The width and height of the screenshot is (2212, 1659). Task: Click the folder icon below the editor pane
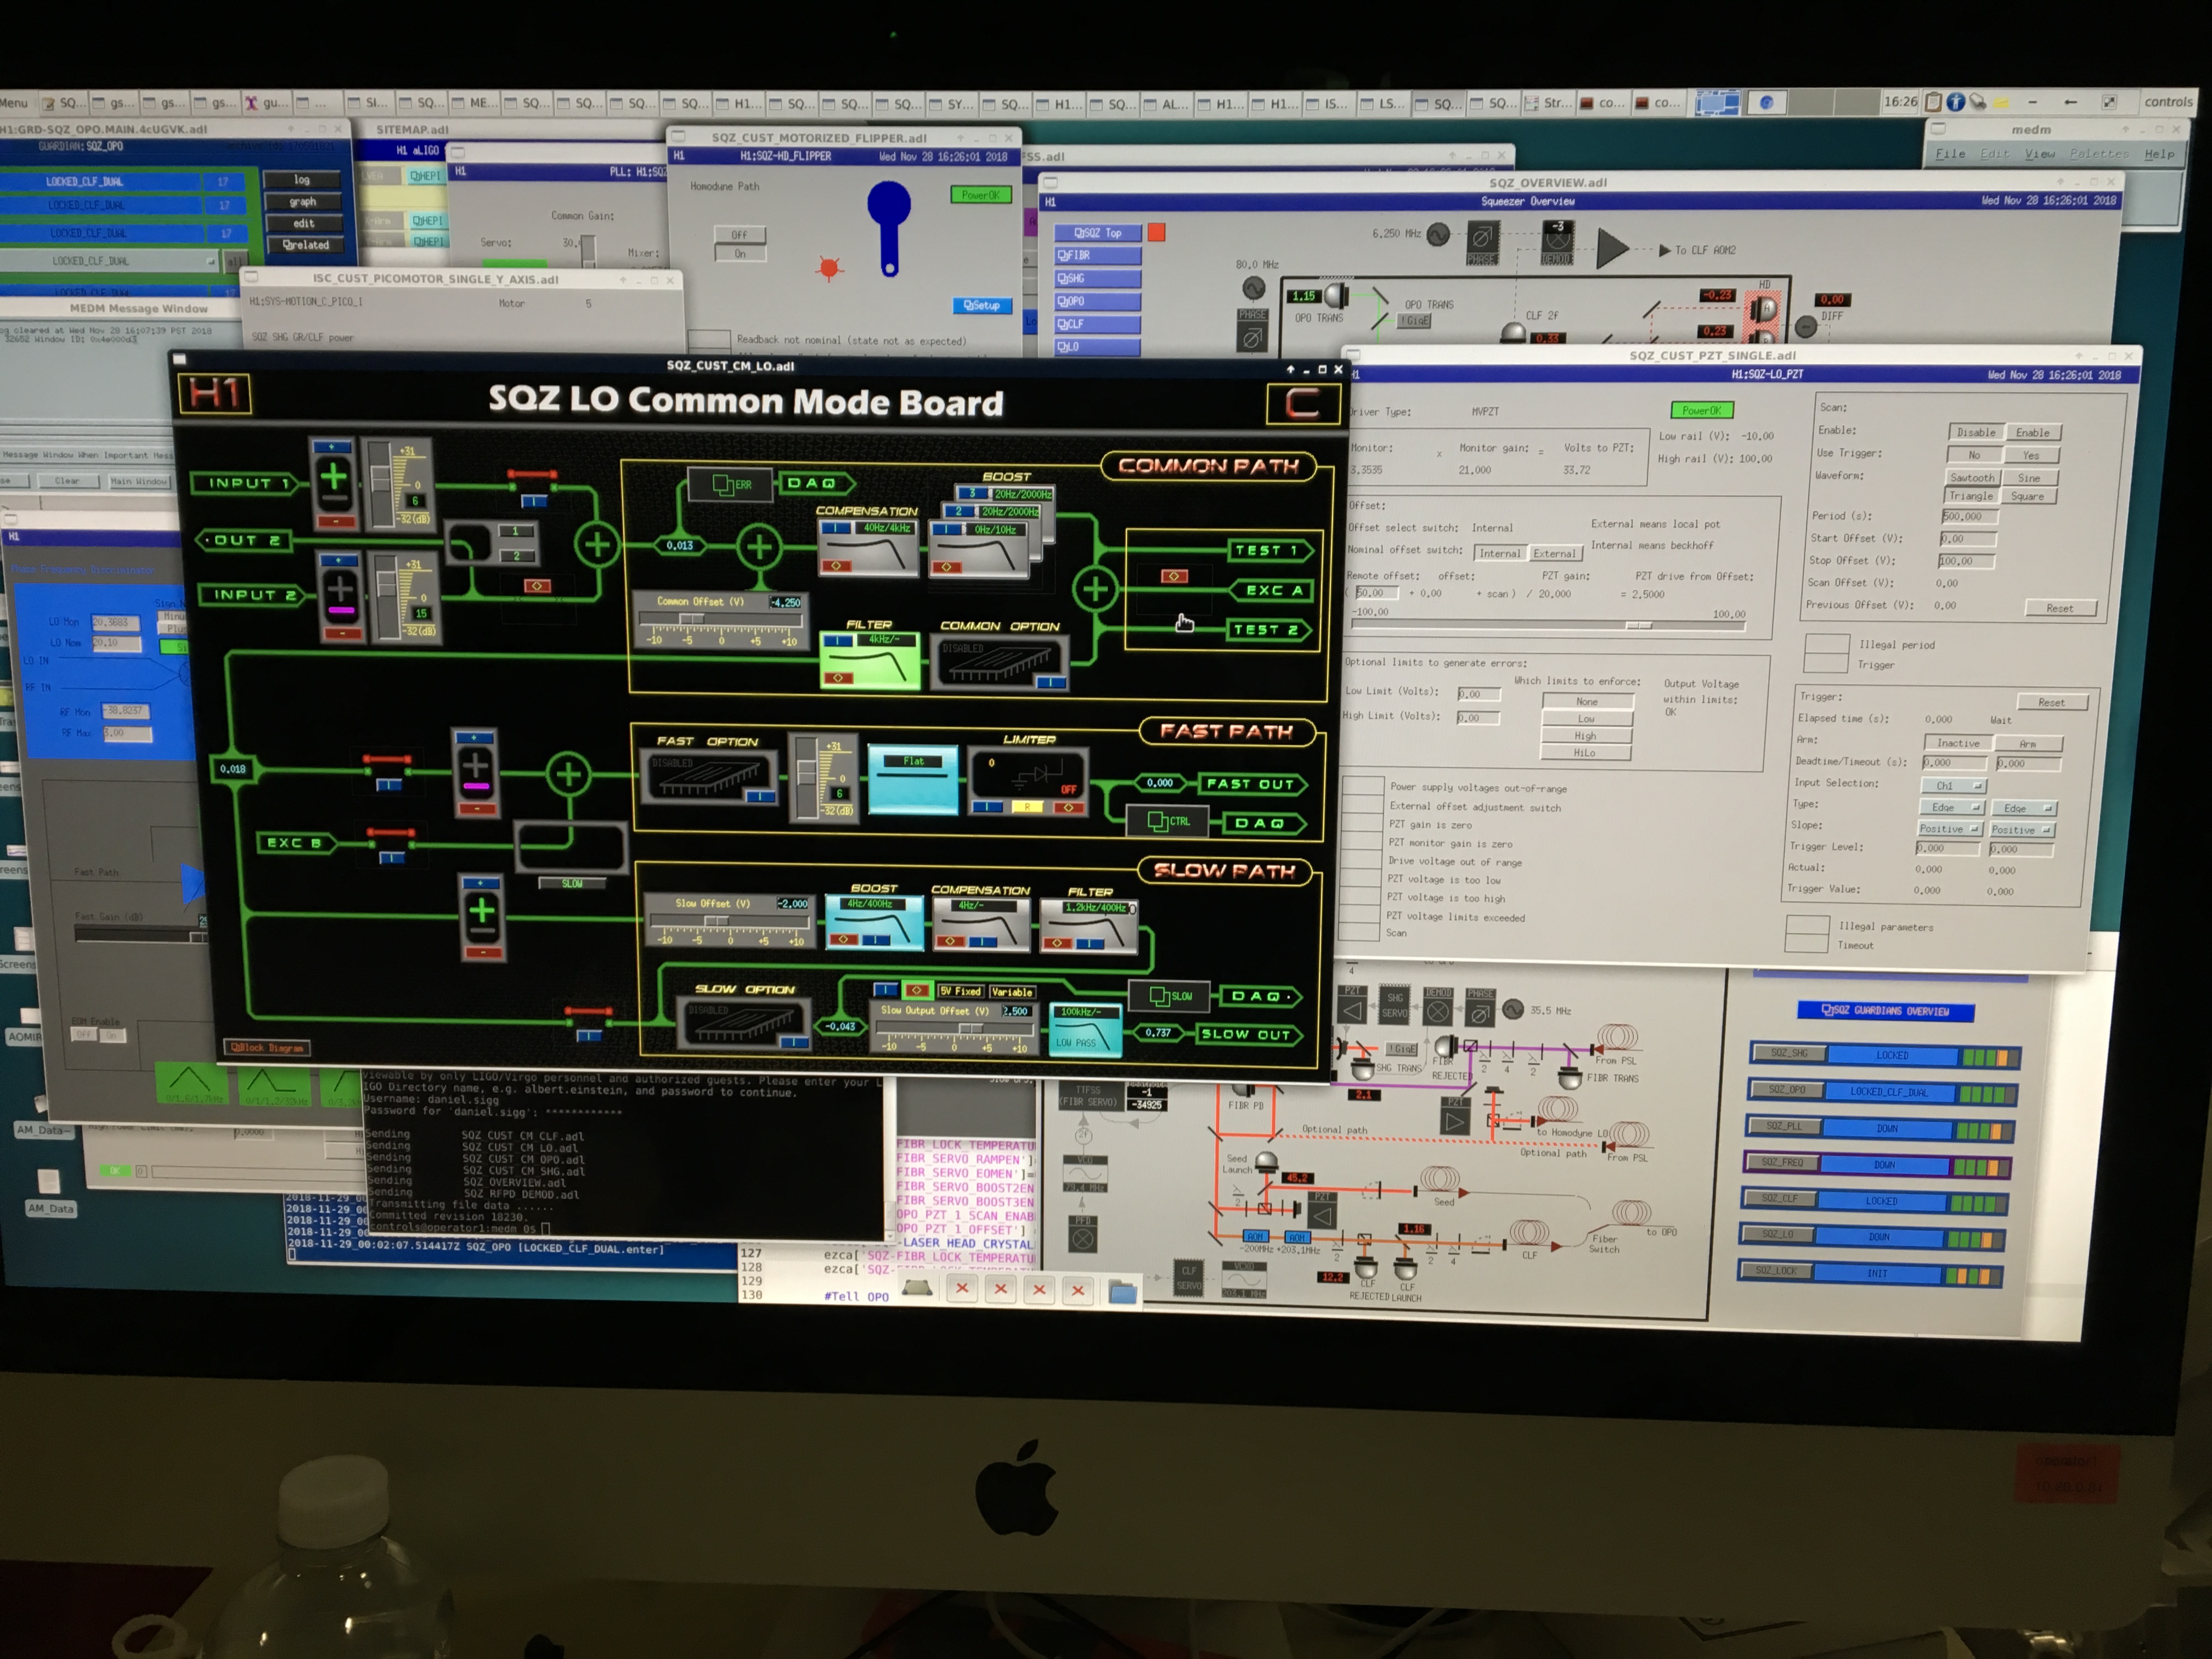click(x=1123, y=1293)
